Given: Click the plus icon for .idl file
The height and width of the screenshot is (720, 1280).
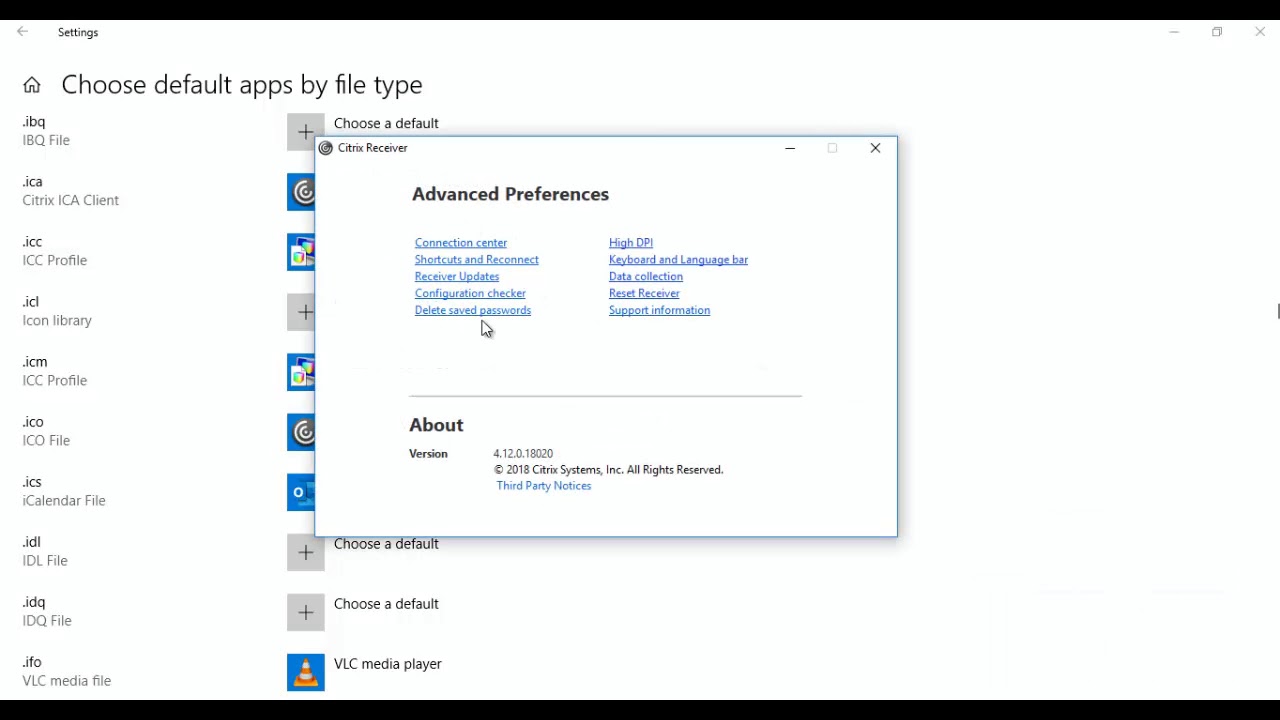Looking at the screenshot, I should coord(306,552).
